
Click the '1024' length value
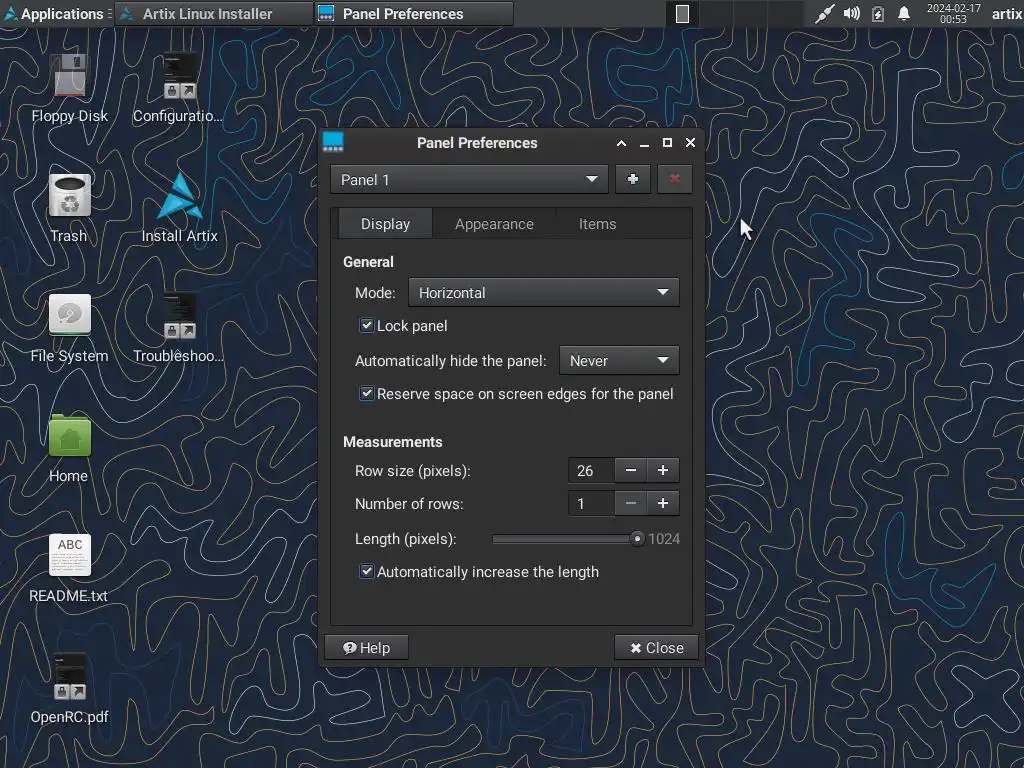pyautogui.click(x=664, y=539)
